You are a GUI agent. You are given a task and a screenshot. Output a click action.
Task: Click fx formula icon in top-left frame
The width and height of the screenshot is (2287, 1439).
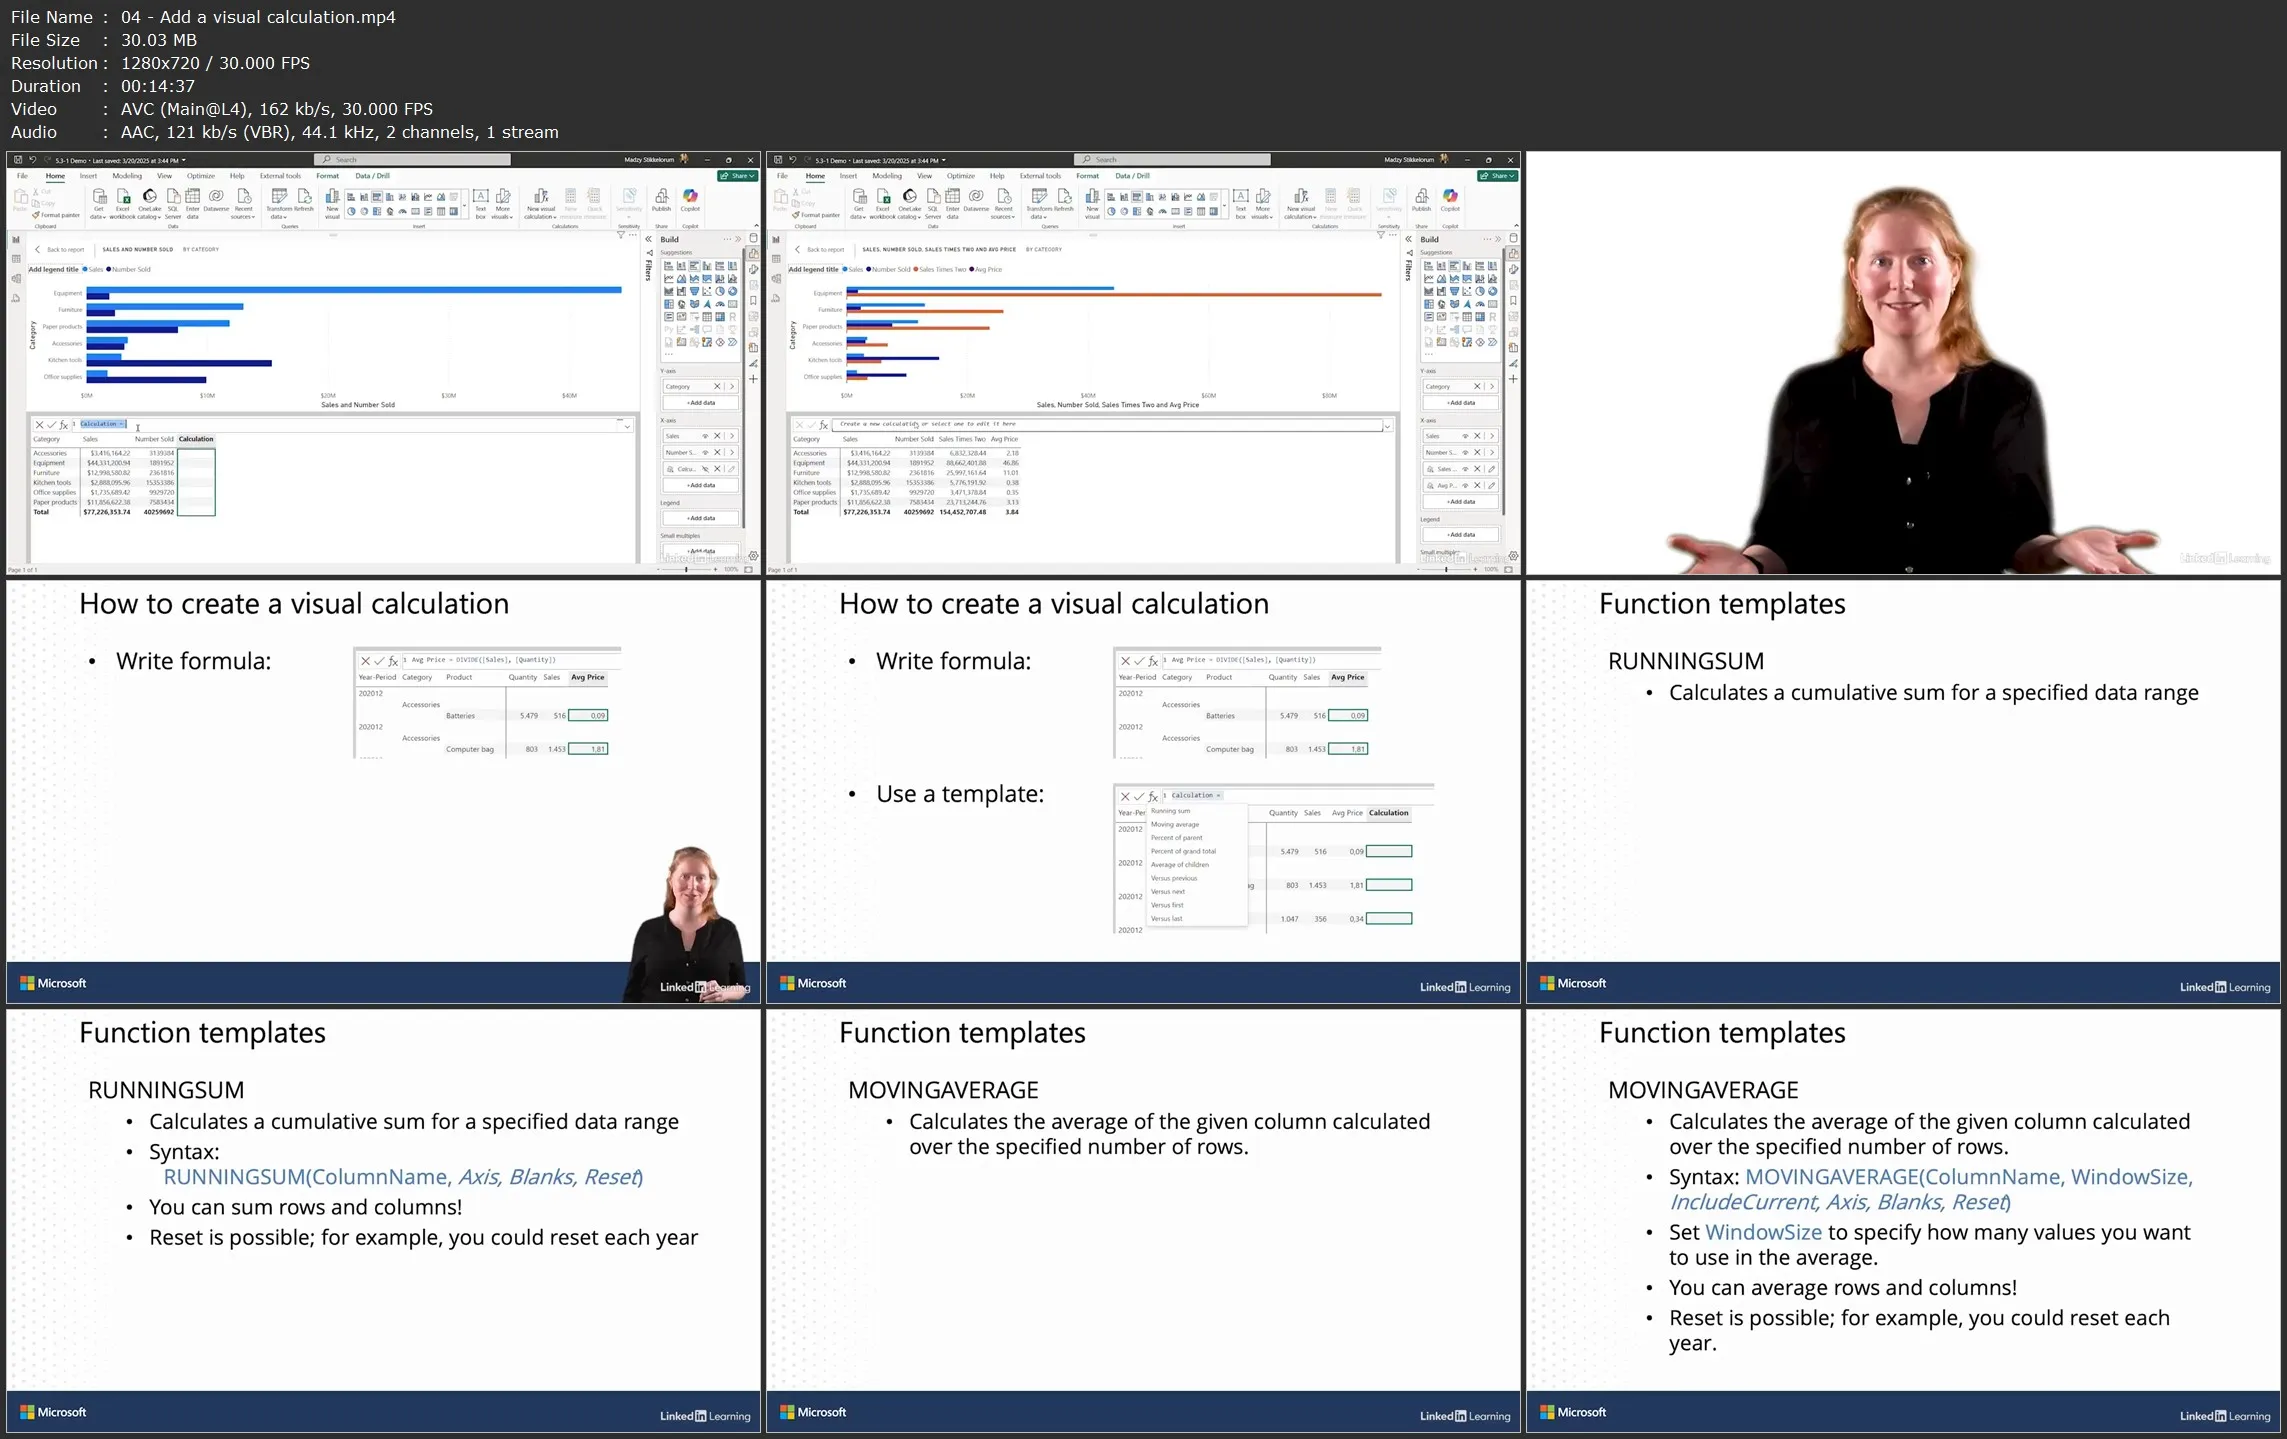point(64,425)
